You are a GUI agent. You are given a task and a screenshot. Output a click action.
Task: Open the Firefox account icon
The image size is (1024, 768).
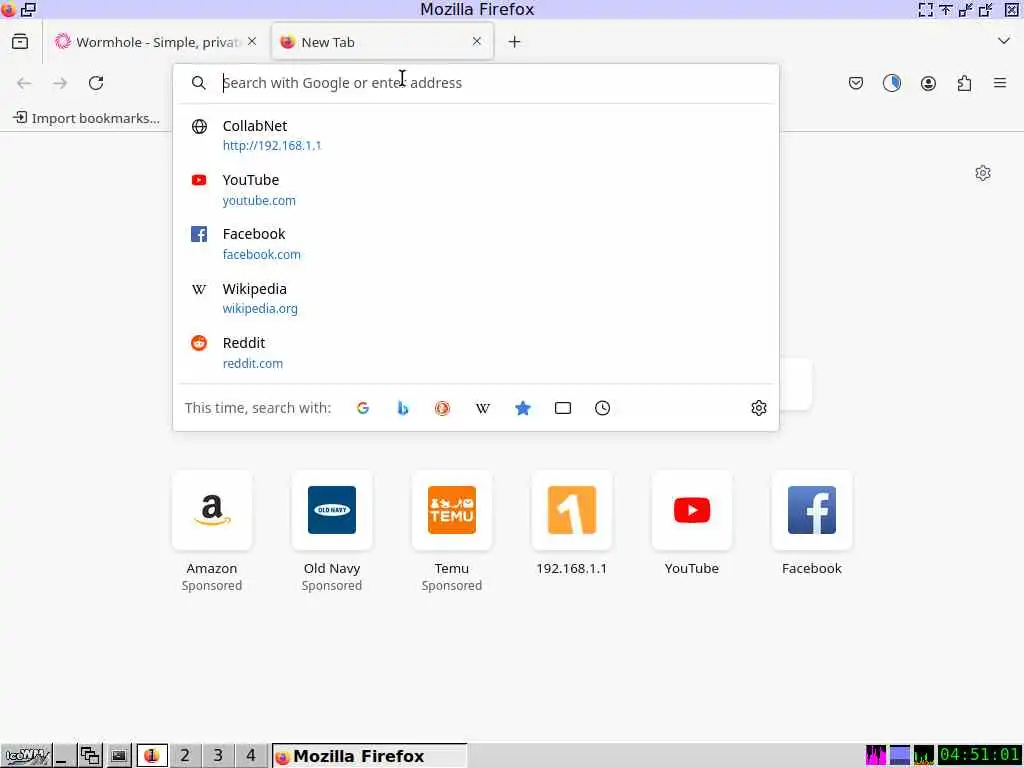[928, 83]
